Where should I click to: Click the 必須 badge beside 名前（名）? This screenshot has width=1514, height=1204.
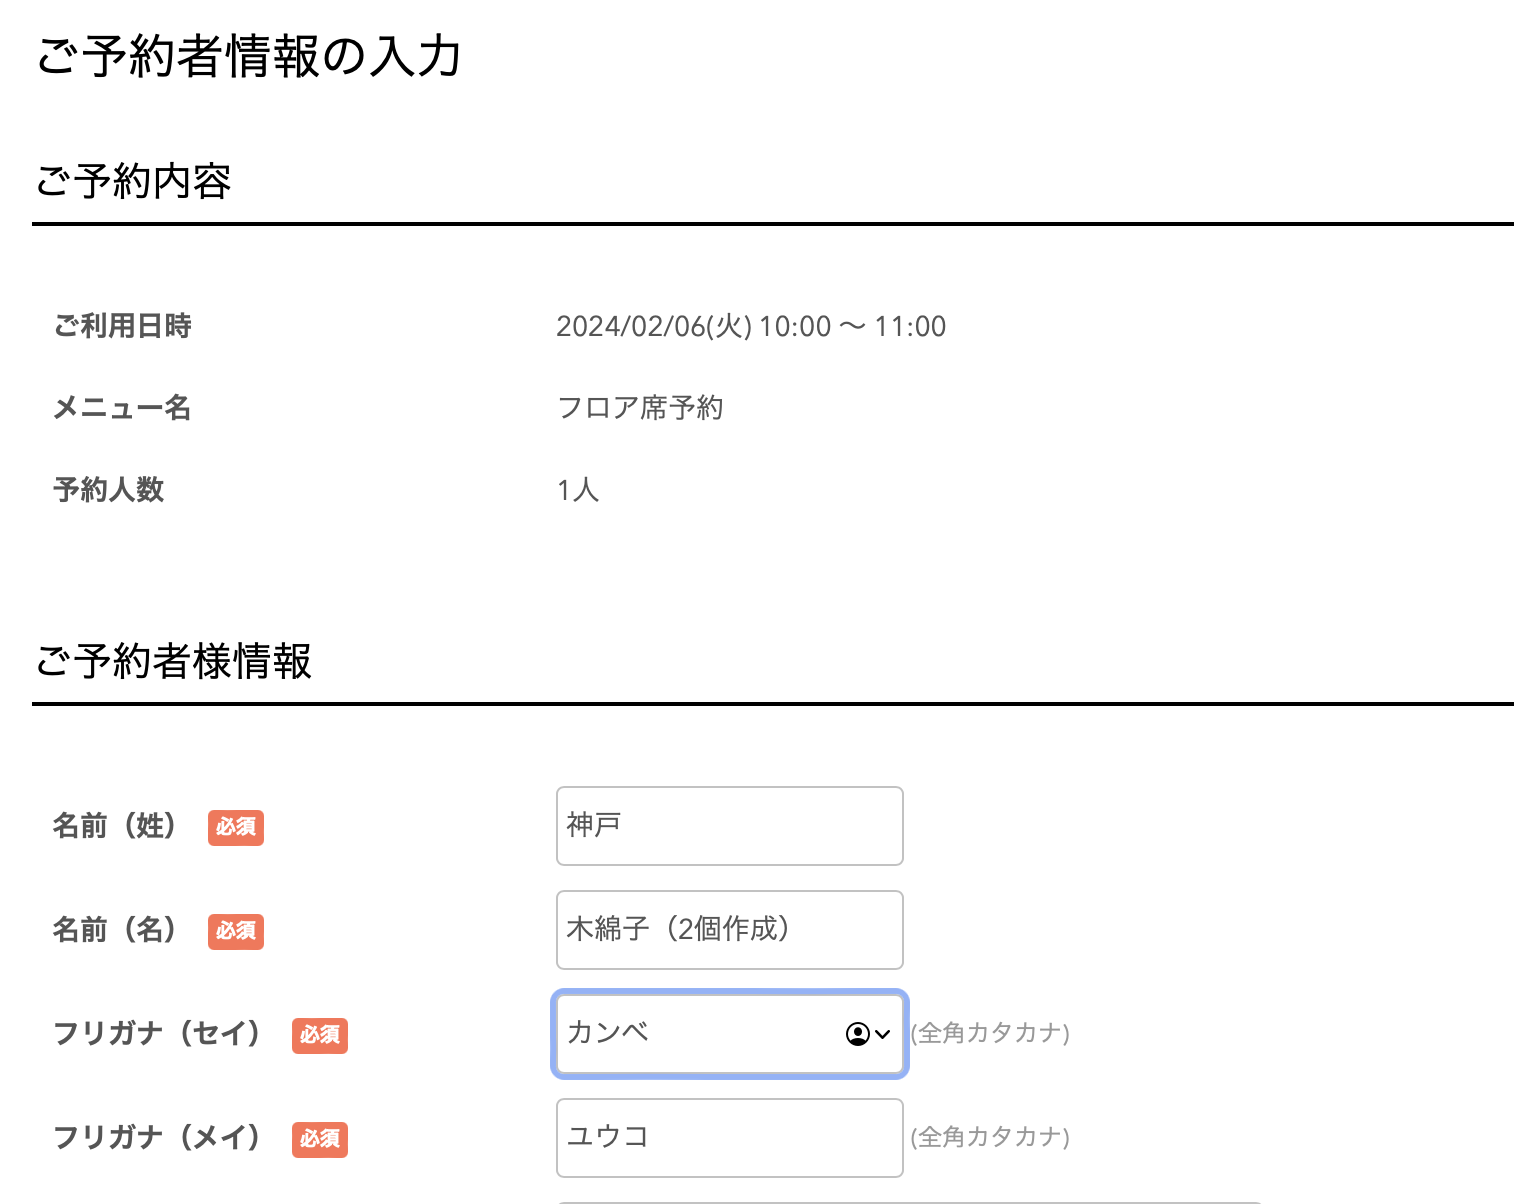[x=236, y=931]
